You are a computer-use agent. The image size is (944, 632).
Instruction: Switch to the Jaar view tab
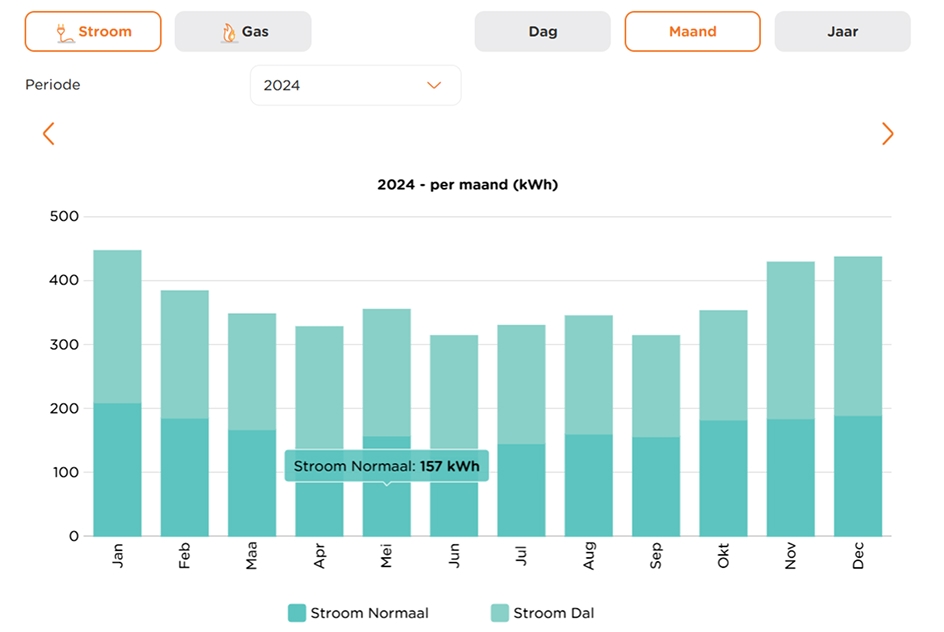[842, 32]
